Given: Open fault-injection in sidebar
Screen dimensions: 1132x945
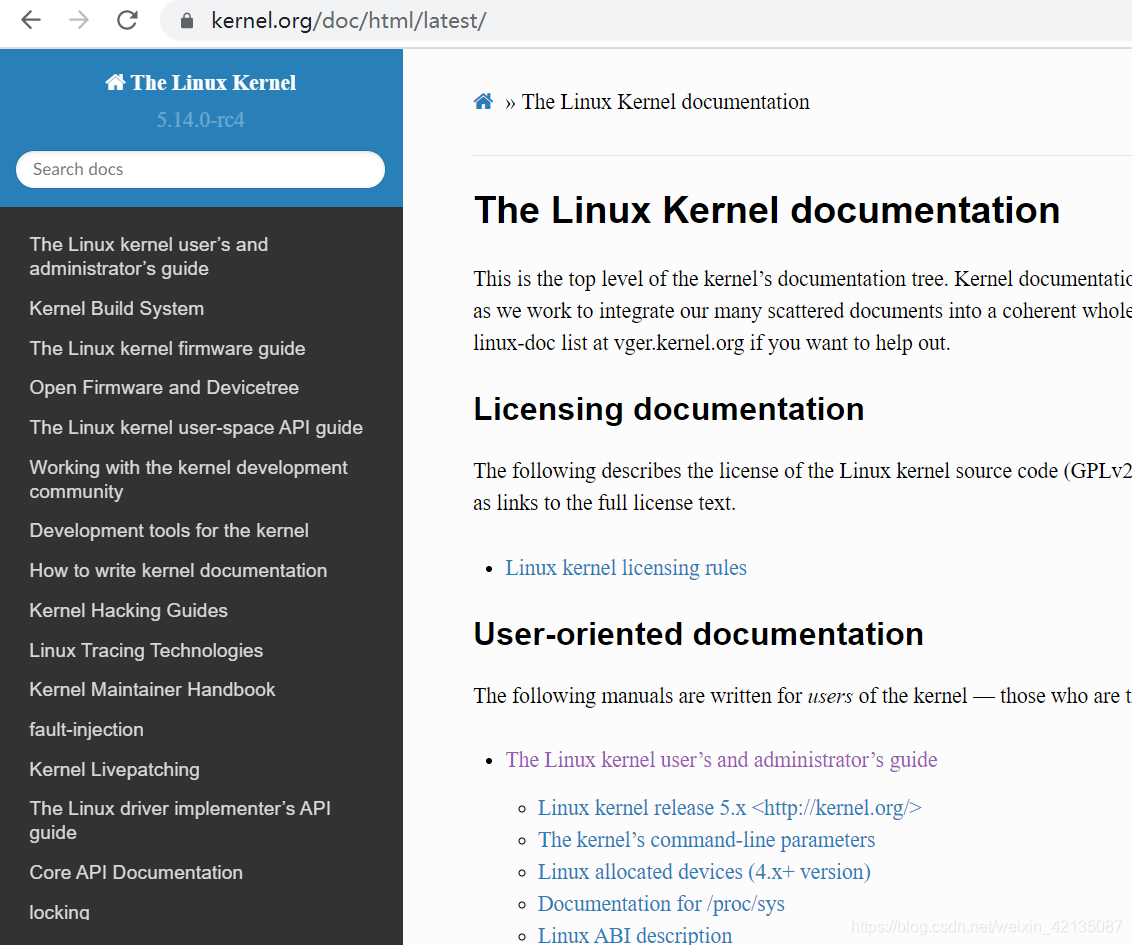Looking at the screenshot, I should pos(87,729).
